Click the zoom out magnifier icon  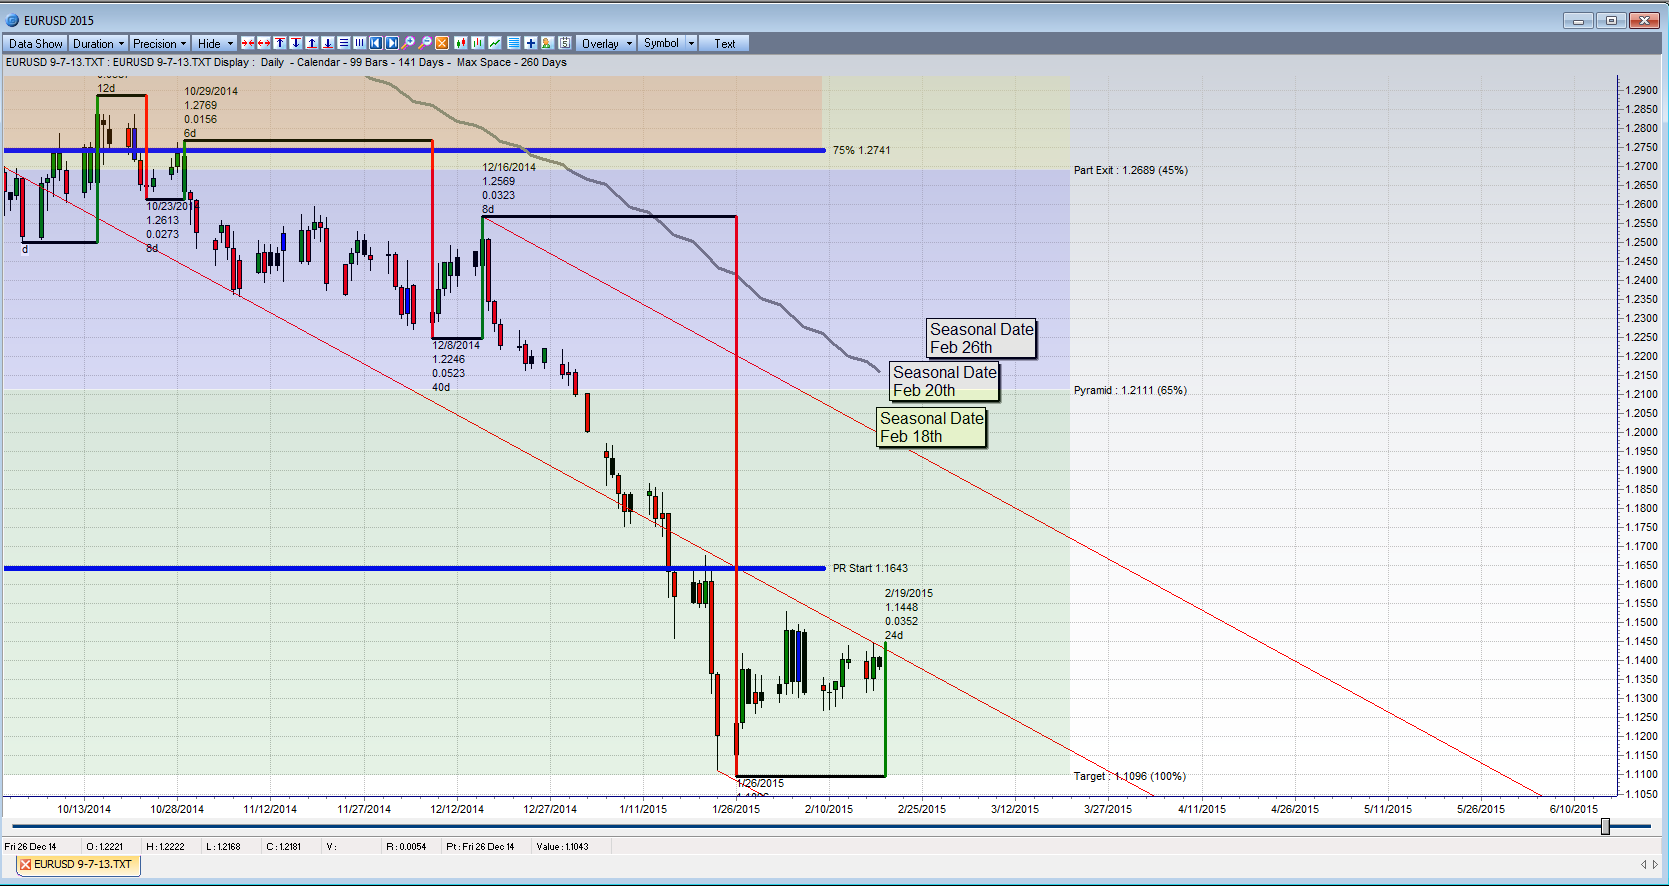pos(425,43)
